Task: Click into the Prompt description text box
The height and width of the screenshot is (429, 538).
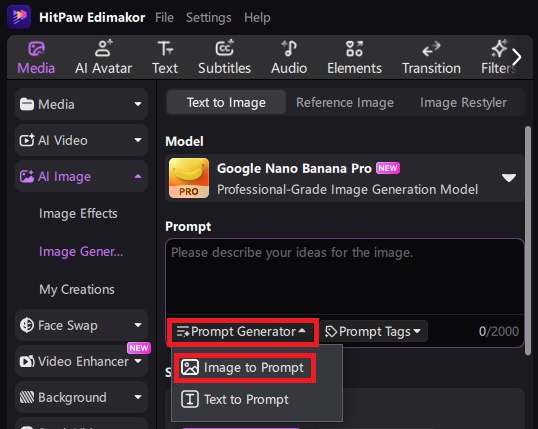Action: click(x=344, y=277)
